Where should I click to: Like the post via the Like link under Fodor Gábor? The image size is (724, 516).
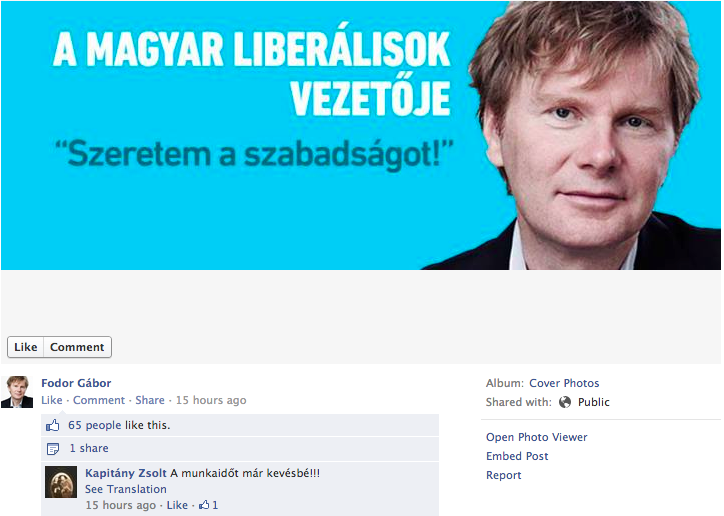coord(52,400)
